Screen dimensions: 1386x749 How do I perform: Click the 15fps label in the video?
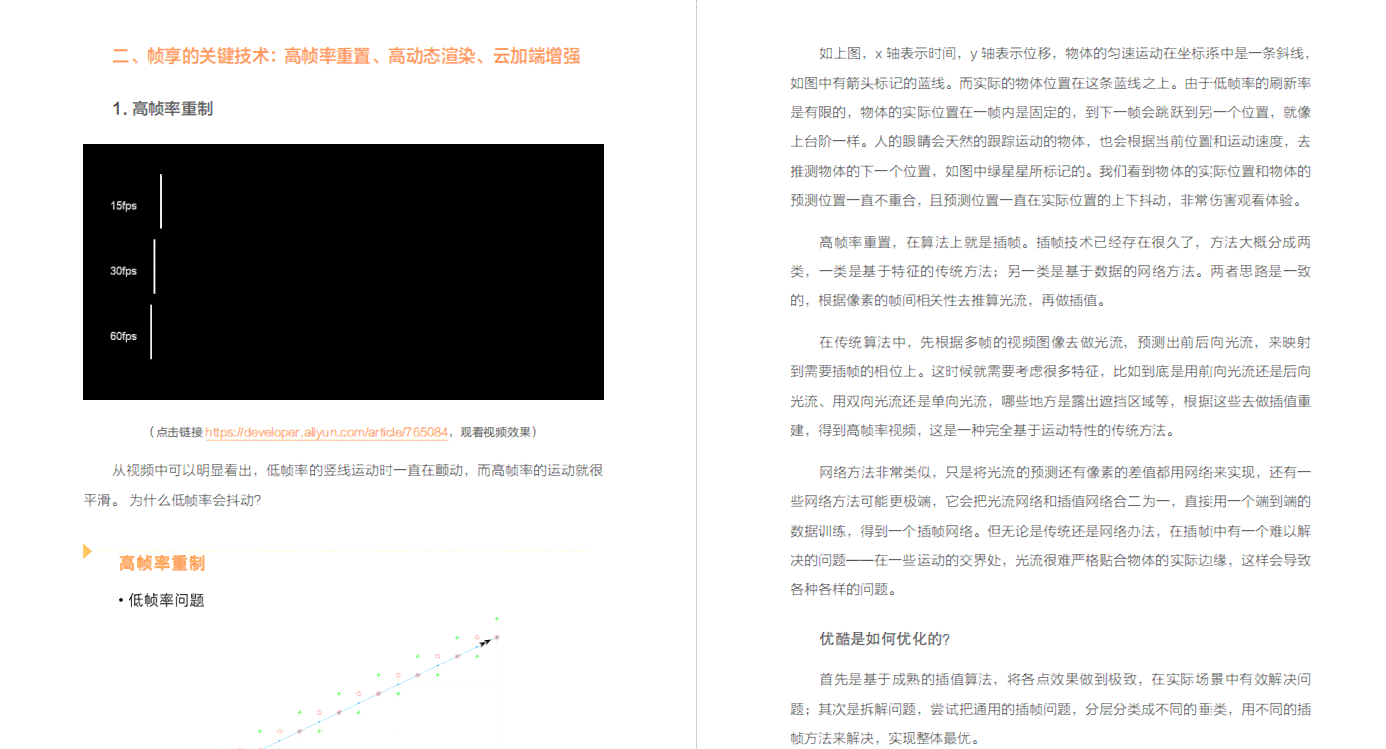(x=123, y=205)
